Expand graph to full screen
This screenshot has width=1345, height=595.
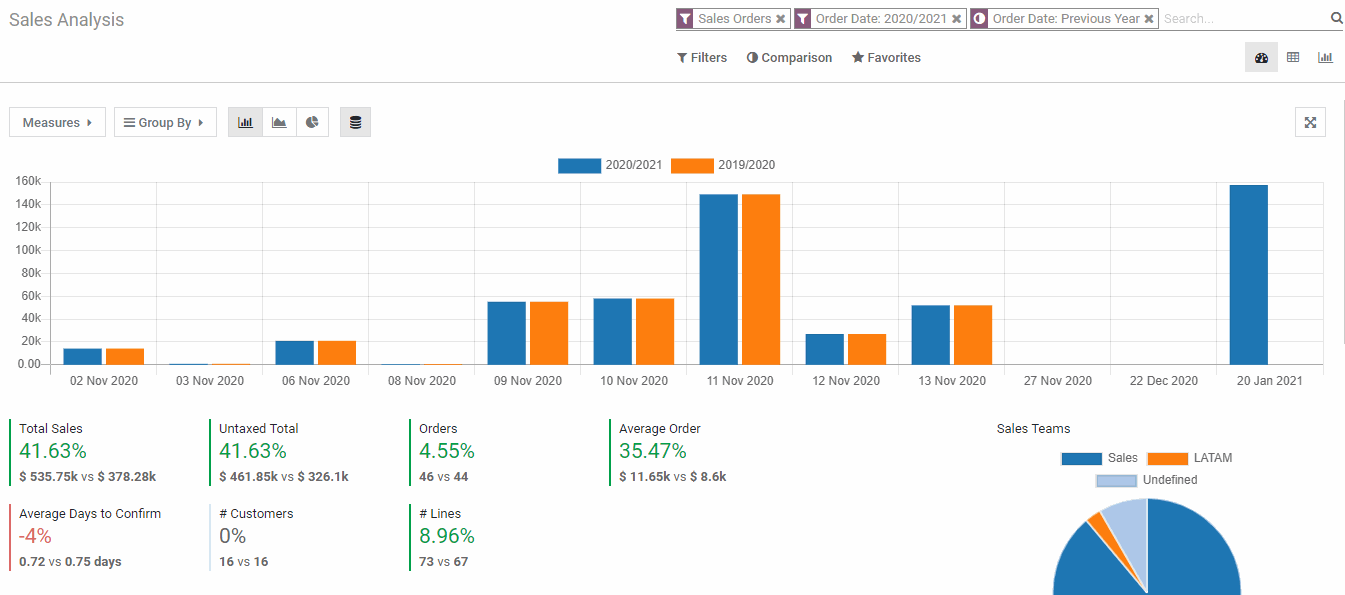(x=1310, y=122)
